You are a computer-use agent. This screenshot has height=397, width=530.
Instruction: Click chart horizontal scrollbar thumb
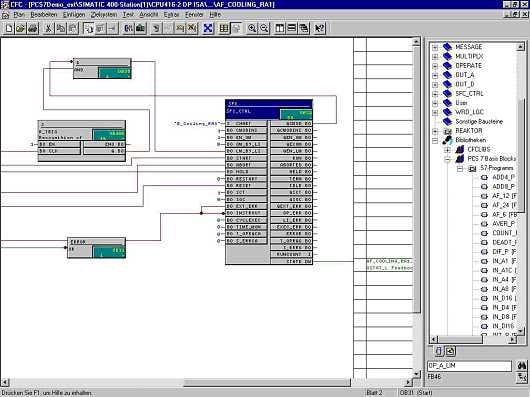point(267,382)
